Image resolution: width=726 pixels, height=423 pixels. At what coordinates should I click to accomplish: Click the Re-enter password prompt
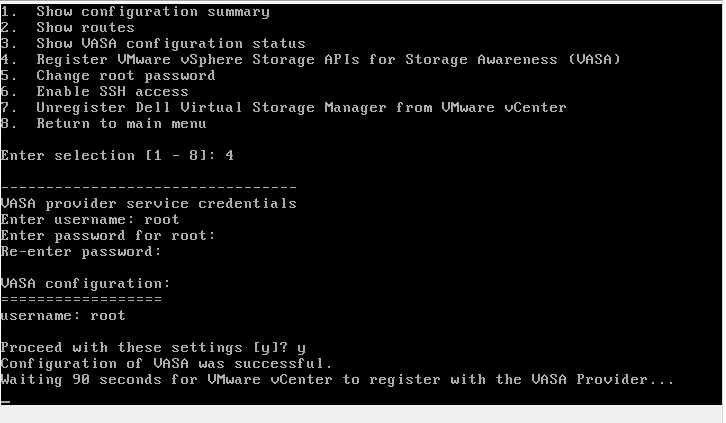pos(80,252)
